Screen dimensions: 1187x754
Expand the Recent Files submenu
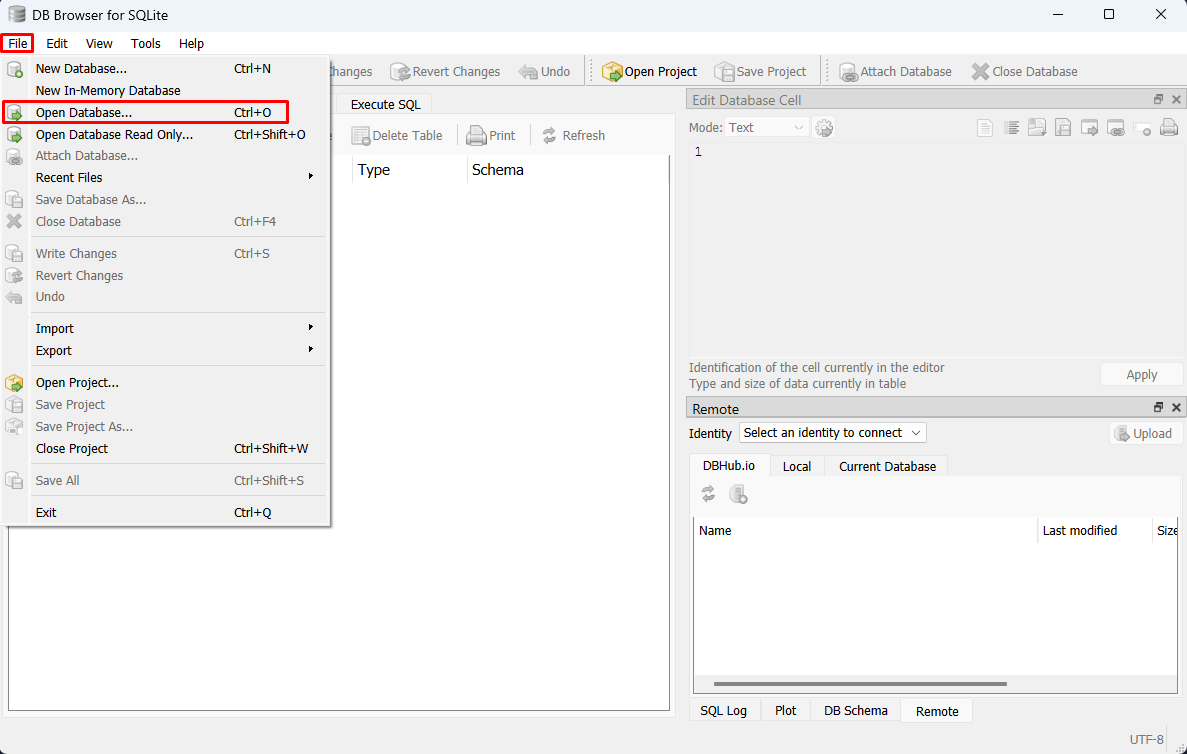pos(67,177)
